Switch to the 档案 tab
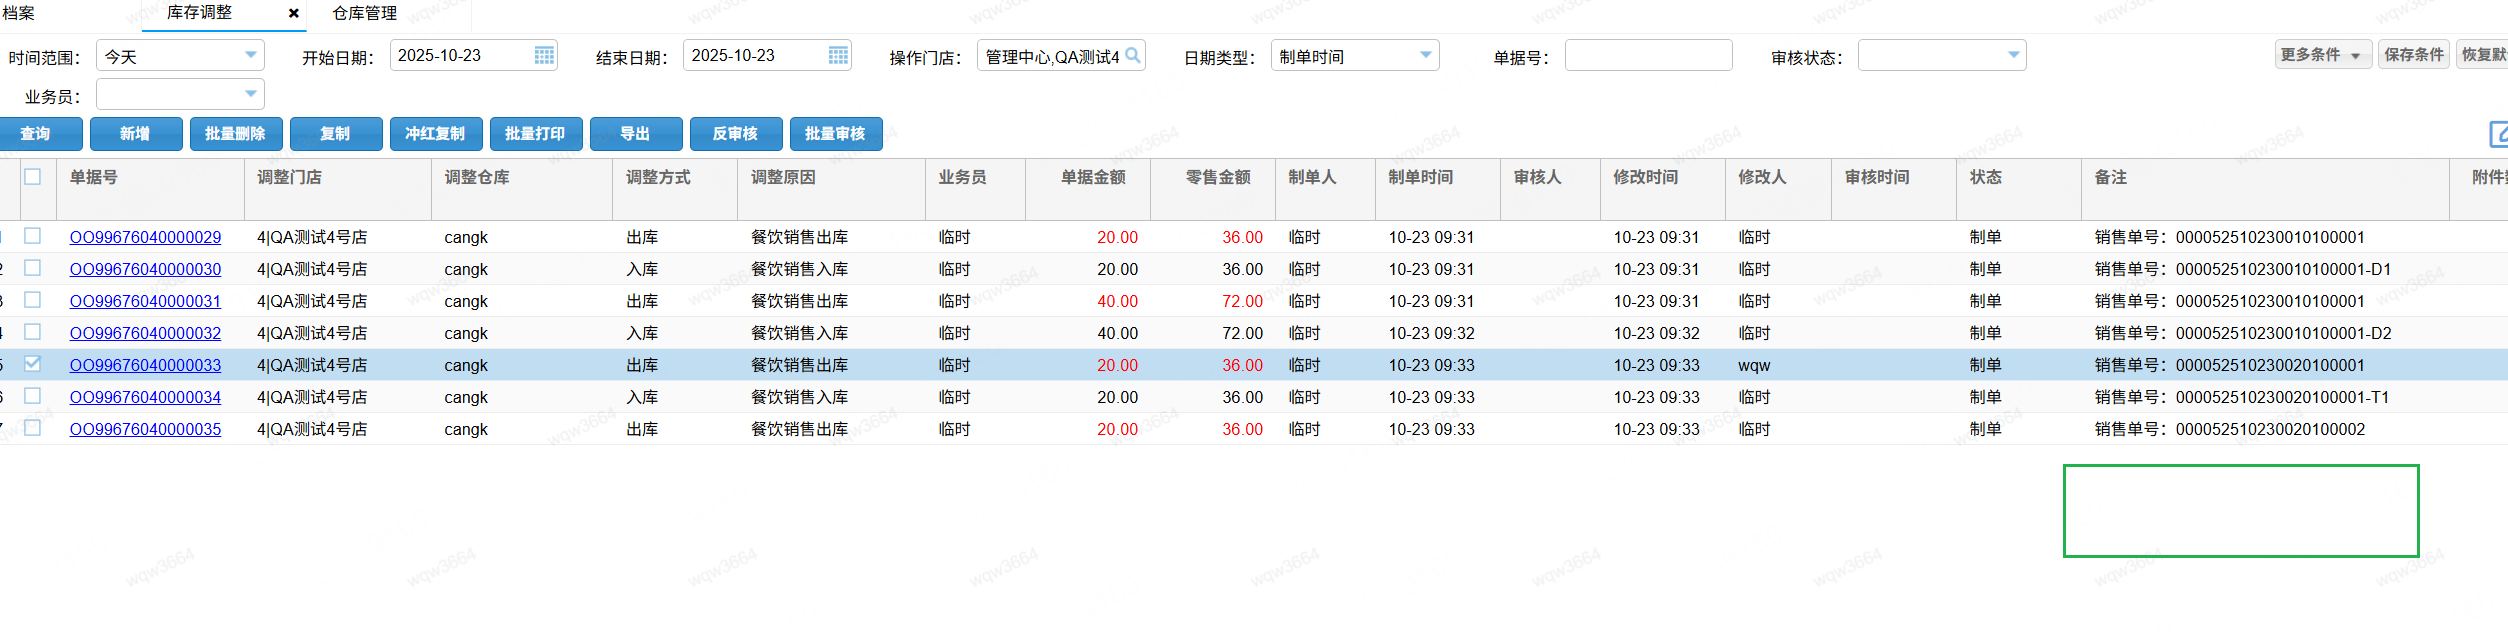The height and width of the screenshot is (632, 2508). tap(18, 13)
